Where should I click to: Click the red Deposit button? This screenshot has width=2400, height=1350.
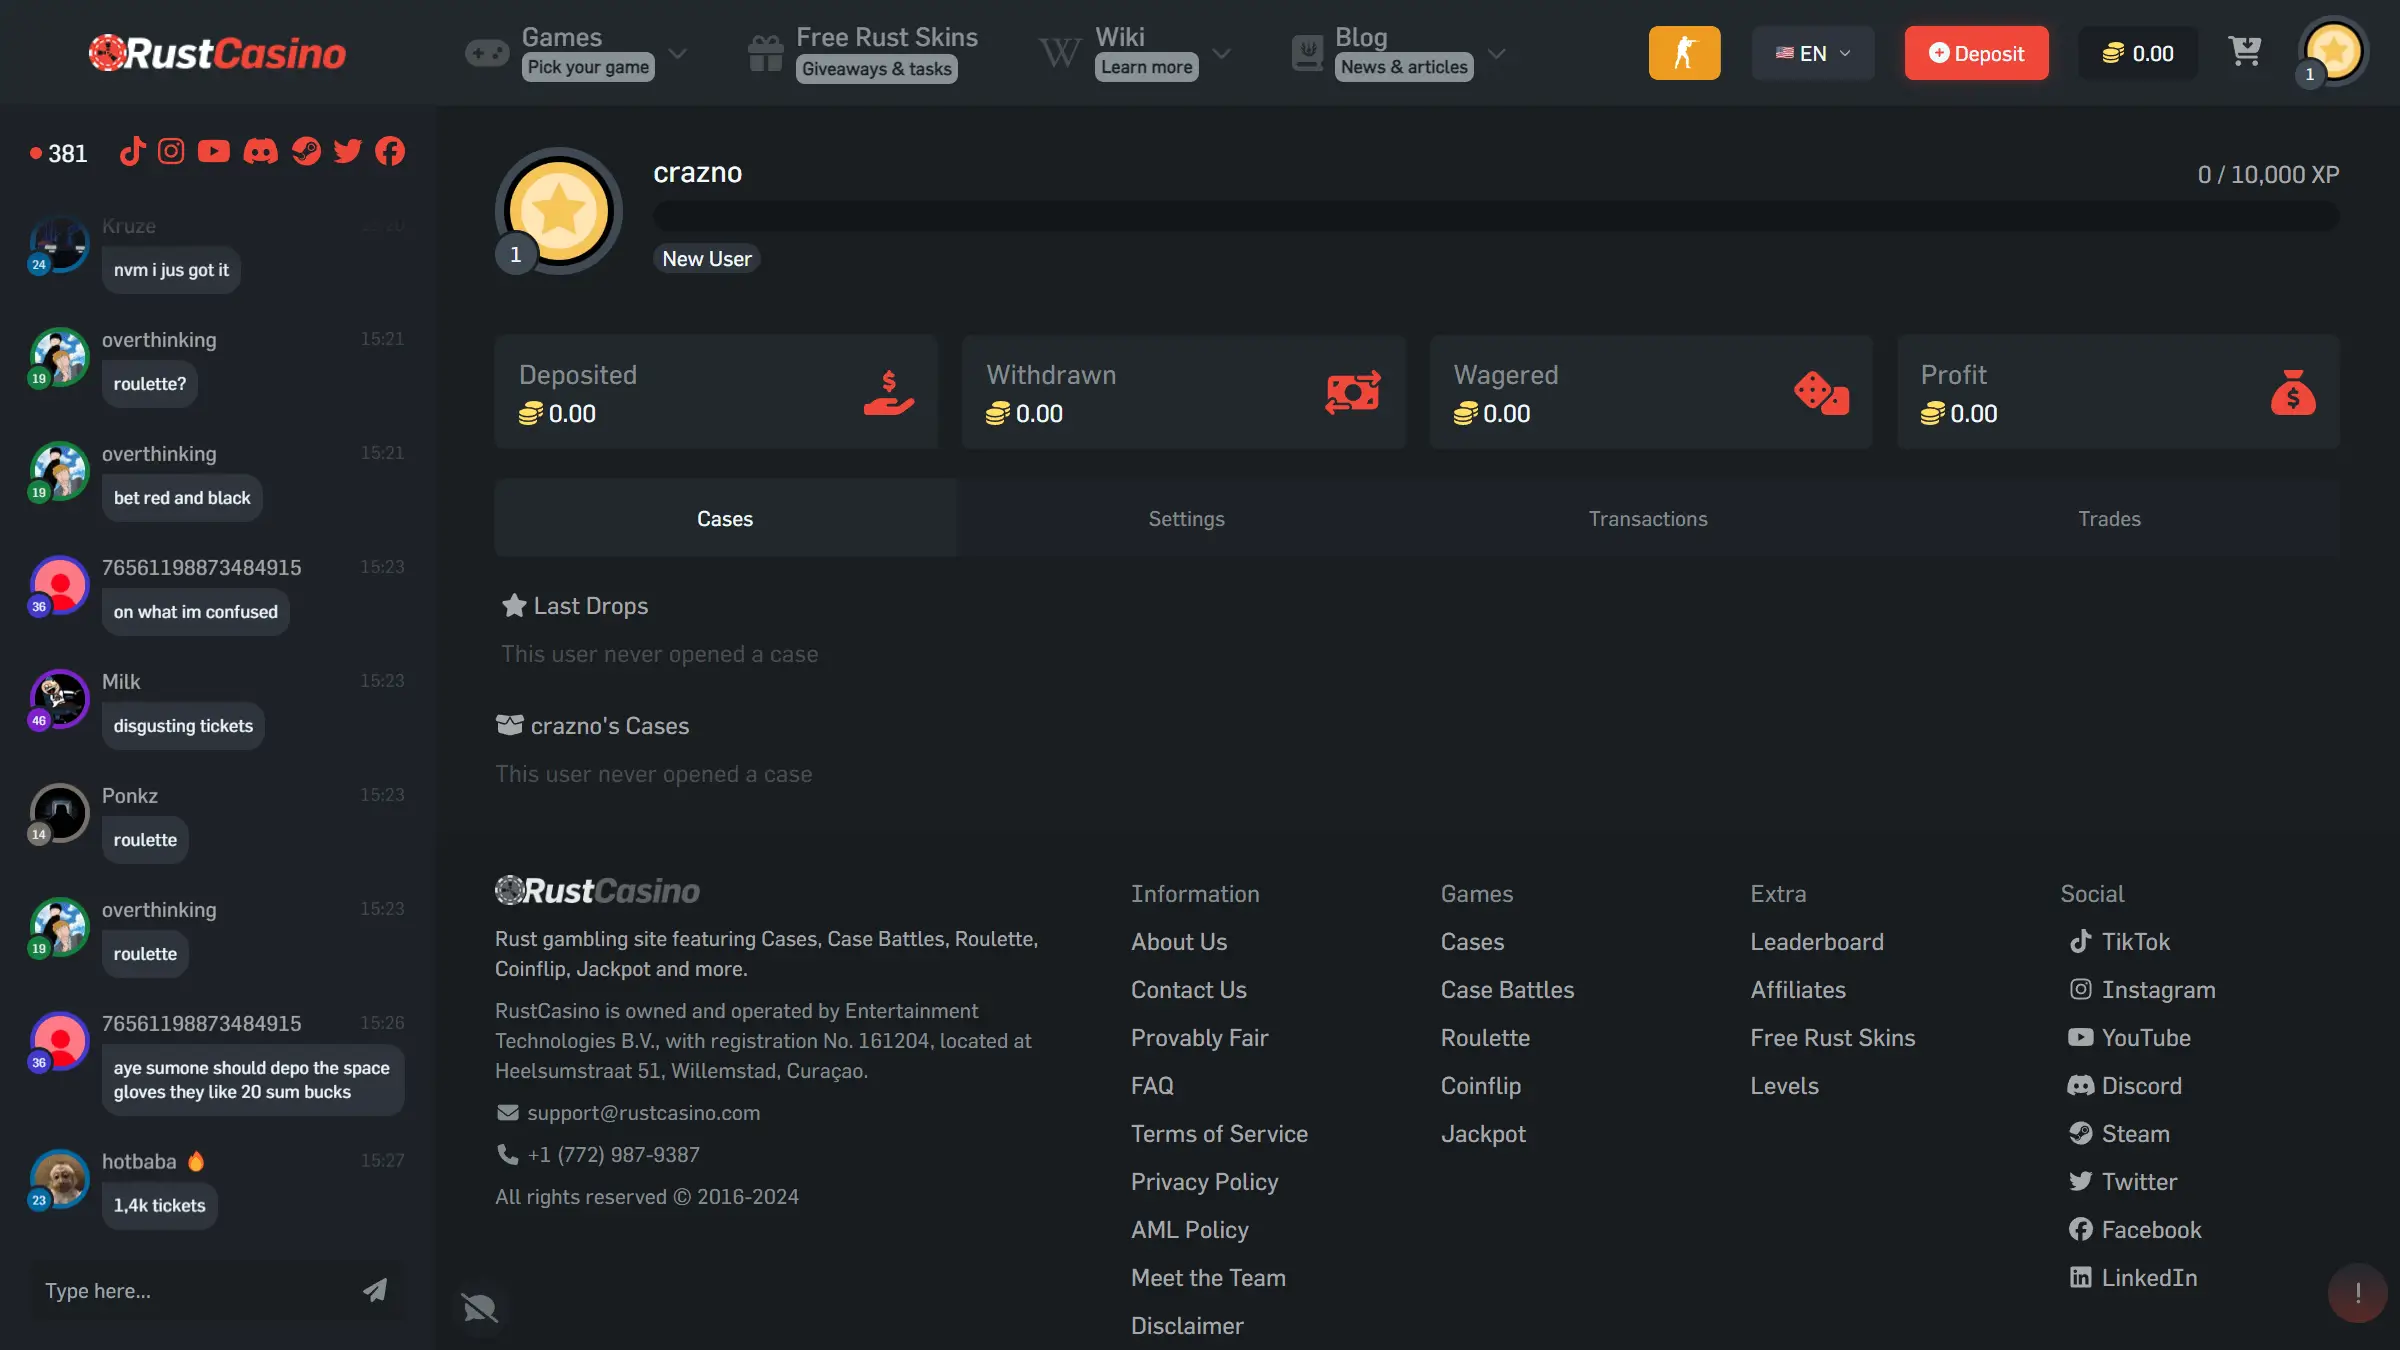[1976, 53]
